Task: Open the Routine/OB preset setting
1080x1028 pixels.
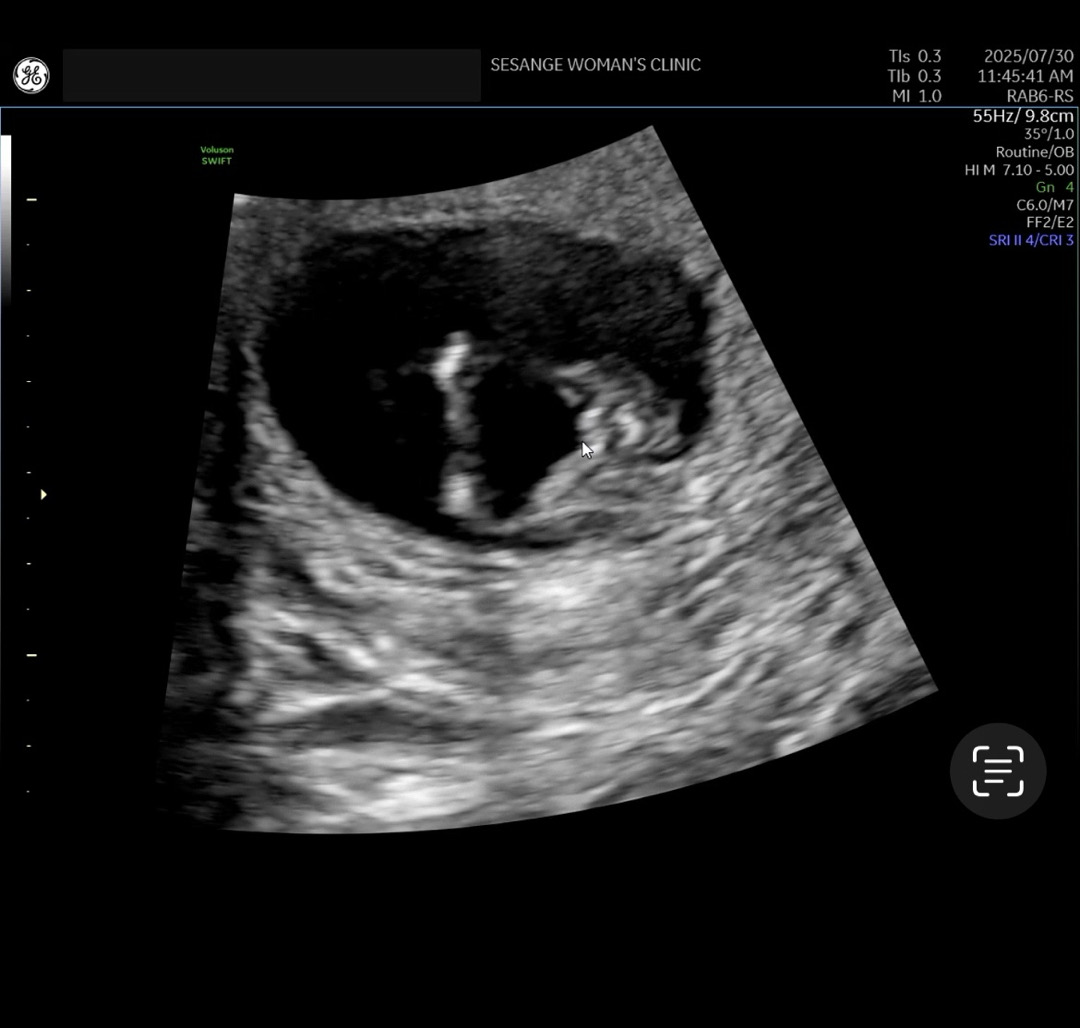Action: tap(1034, 152)
